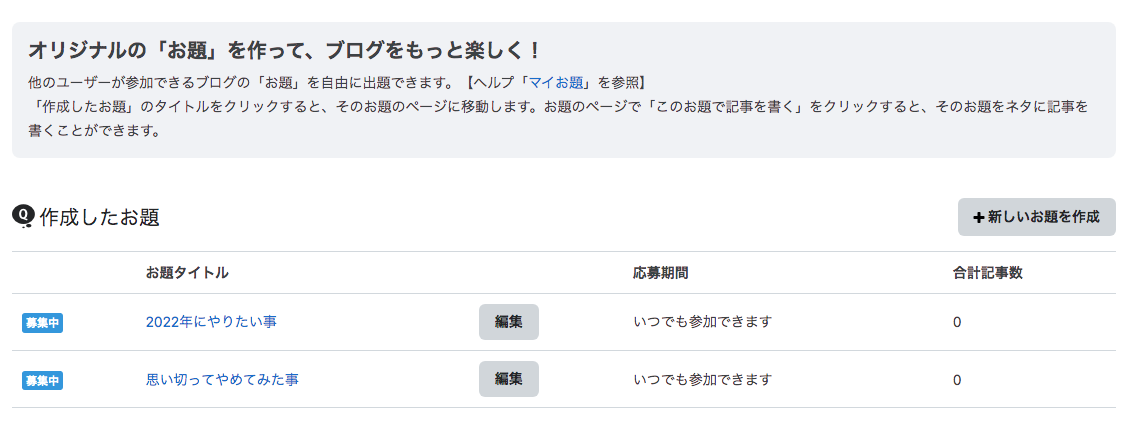Click the オリジナルの「お題」を作って headline
This screenshot has height=426, width=1132.
pos(284,51)
